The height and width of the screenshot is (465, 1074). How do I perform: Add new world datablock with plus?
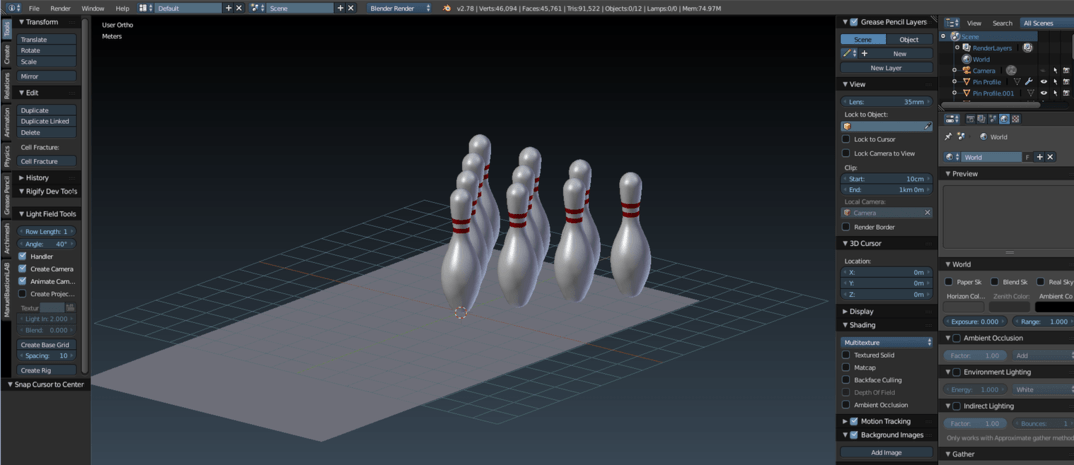[x=1039, y=157]
